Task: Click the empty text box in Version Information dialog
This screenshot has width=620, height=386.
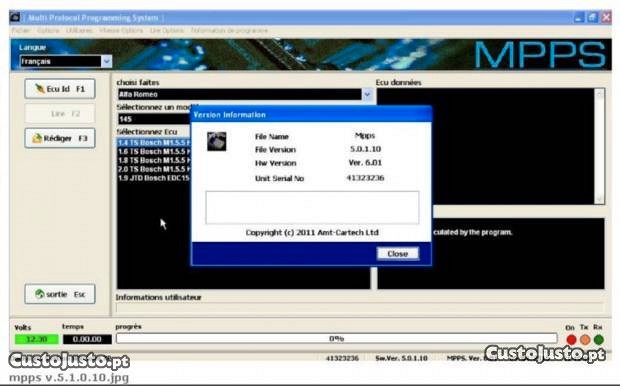Action: pyautogui.click(x=312, y=208)
